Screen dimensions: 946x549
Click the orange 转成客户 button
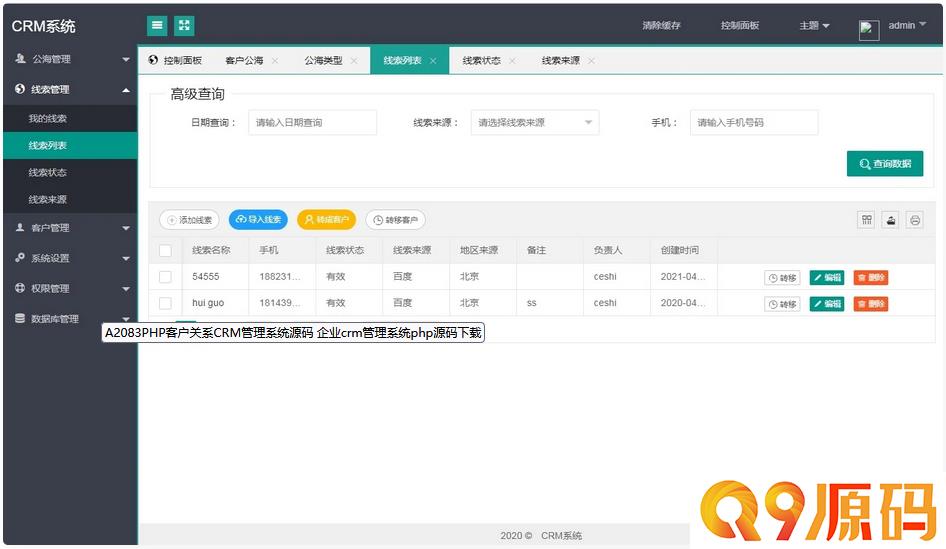point(326,220)
